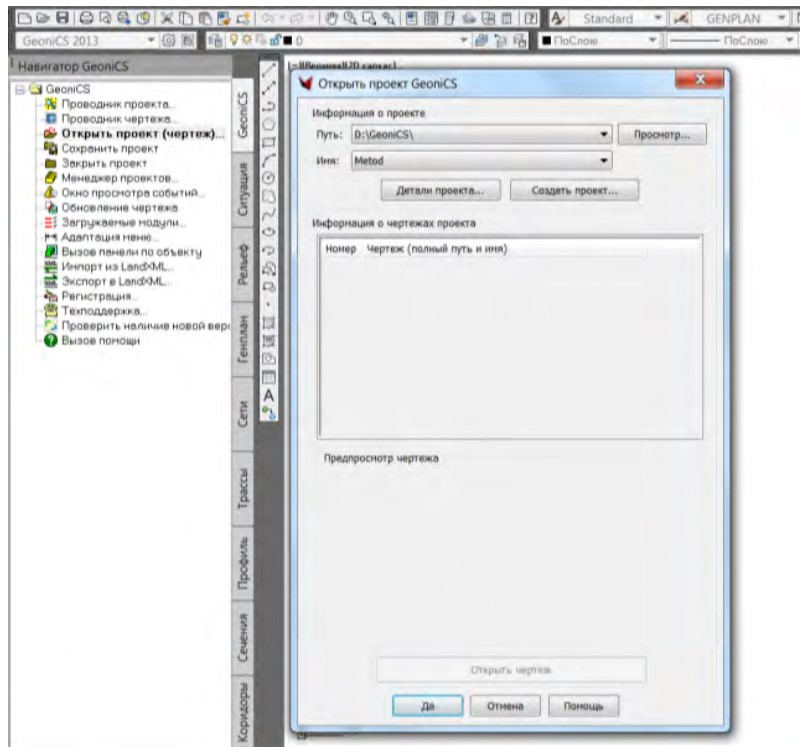Screen dimensions: 810x747
Task: Switch to the Ситуация side tab
Action: click(243, 190)
